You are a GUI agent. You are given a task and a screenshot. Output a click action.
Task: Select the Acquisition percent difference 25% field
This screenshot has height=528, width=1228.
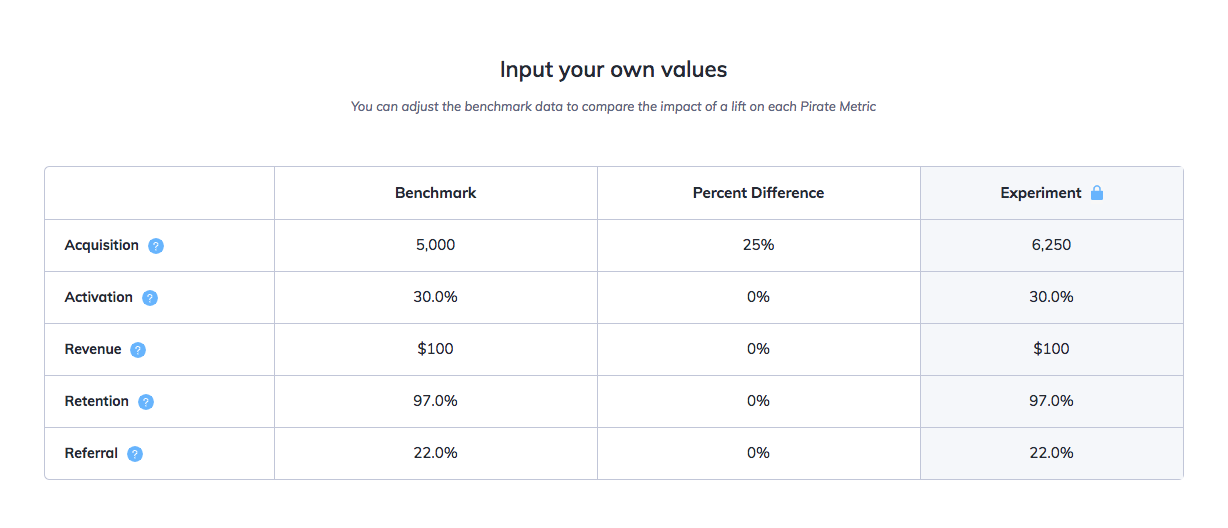[x=758, y=245]
